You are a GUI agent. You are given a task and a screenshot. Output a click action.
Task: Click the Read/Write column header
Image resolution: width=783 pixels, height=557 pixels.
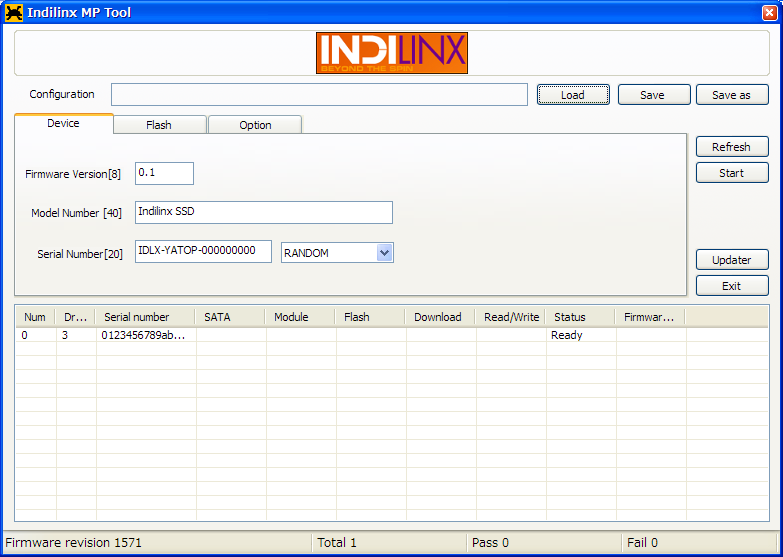click(510, 317)
